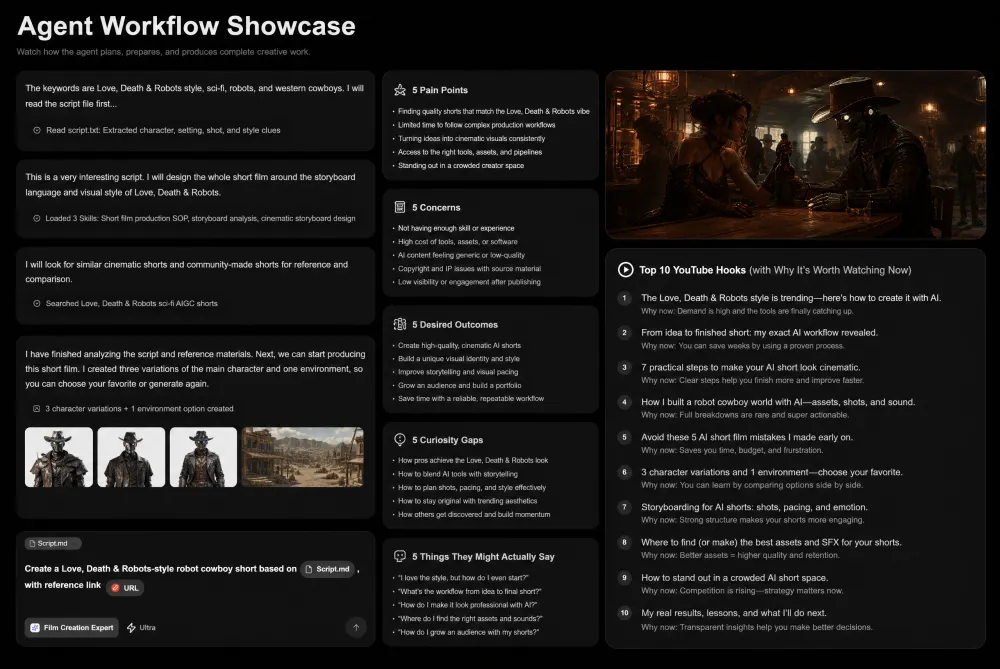The width and height of the screenshot is (1000, 669).
Task: Click 'Storyboarding for AI shorts' hook title
Action: click(754, 507)
